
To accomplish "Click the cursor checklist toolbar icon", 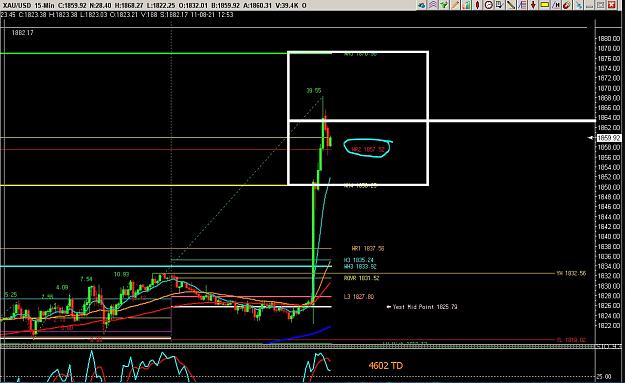I will pyautogui.click(x=499, y=5).
